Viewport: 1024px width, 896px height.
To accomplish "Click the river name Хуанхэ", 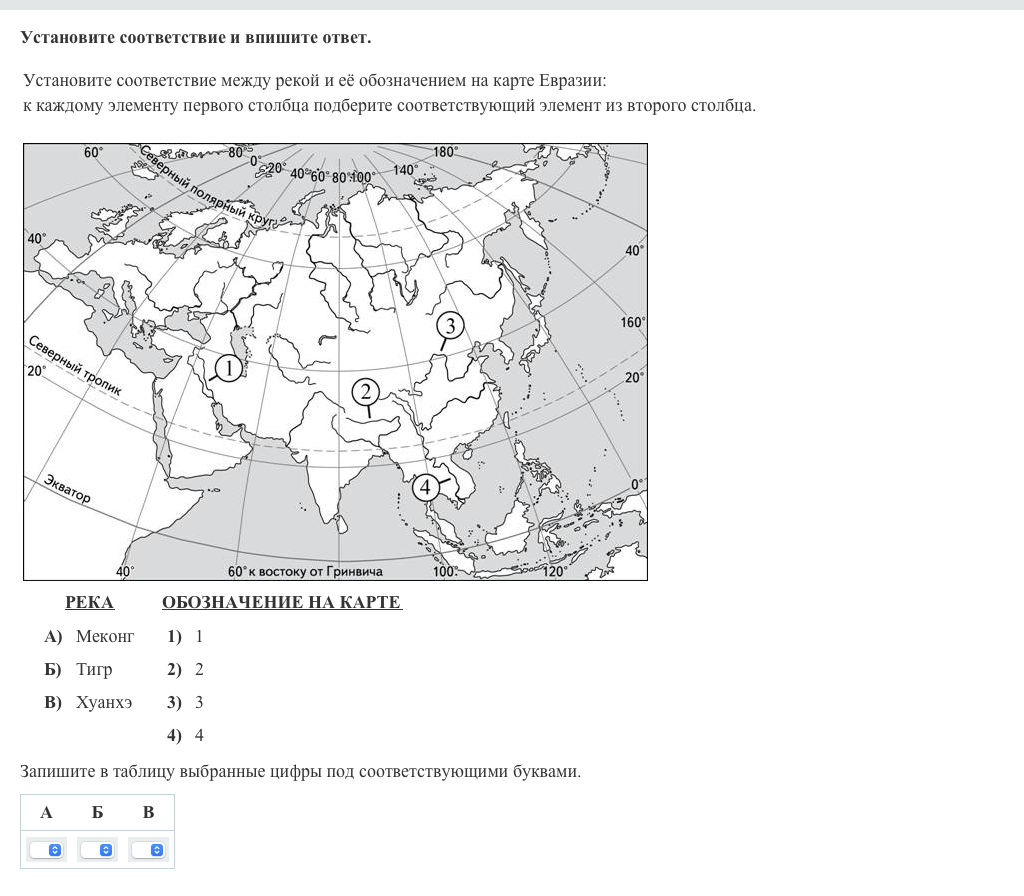I will (x=103, y=702).
